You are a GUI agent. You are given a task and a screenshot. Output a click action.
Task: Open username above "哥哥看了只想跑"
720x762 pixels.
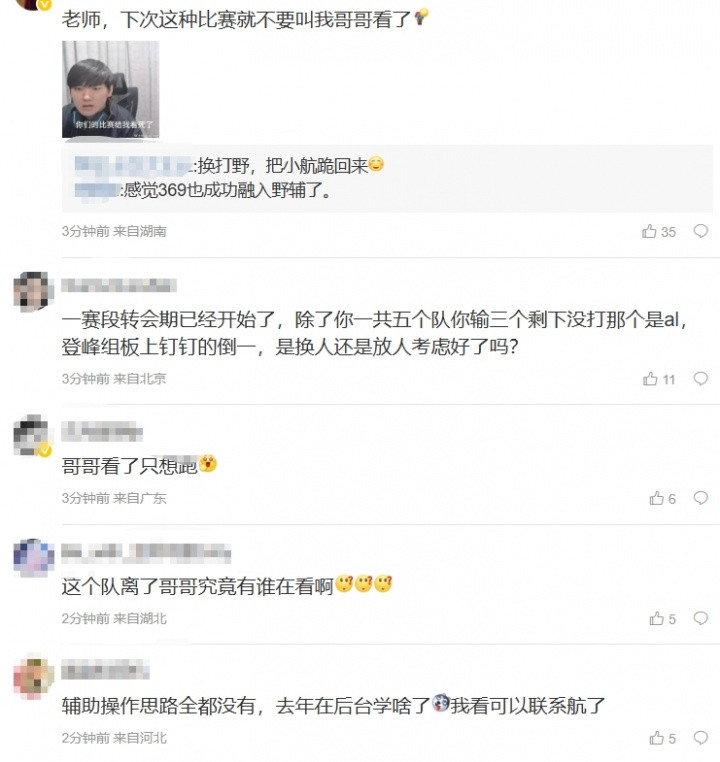[102, 432]
